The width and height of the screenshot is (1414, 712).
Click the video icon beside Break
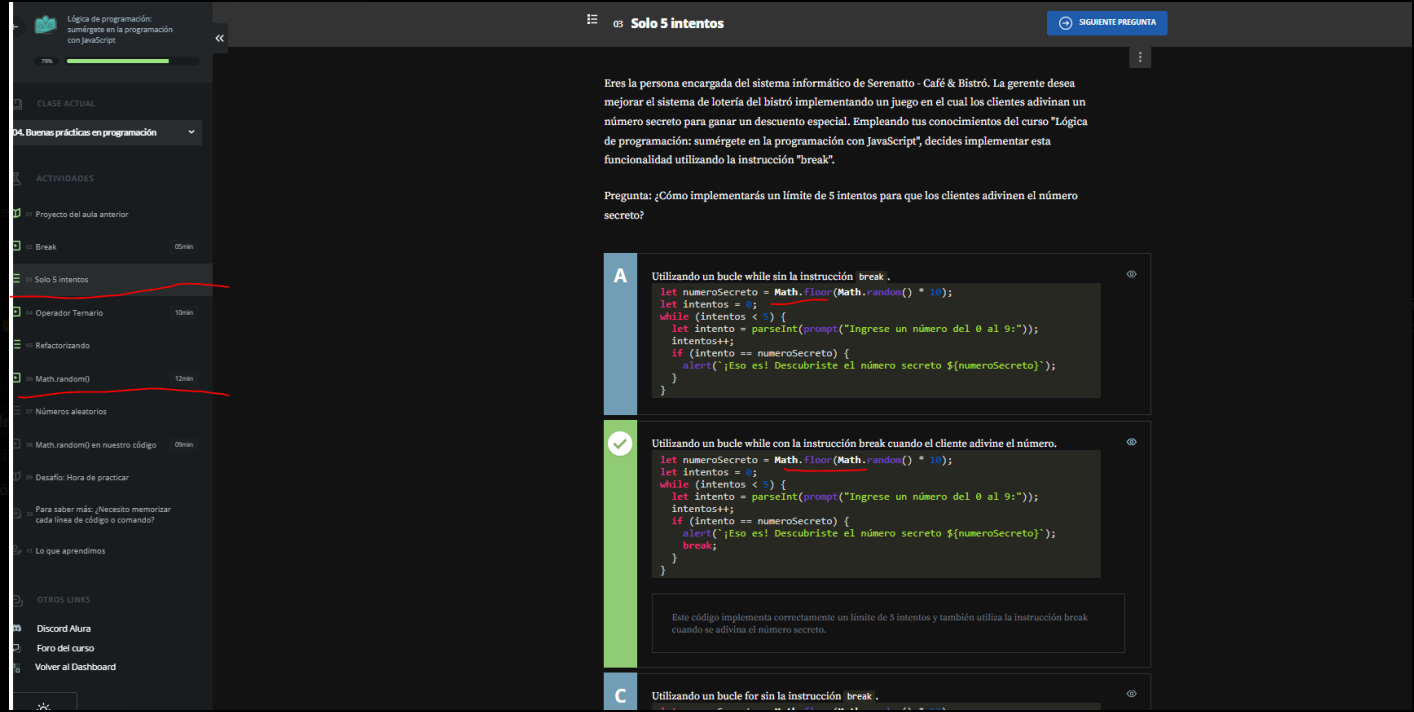[16, 246]
